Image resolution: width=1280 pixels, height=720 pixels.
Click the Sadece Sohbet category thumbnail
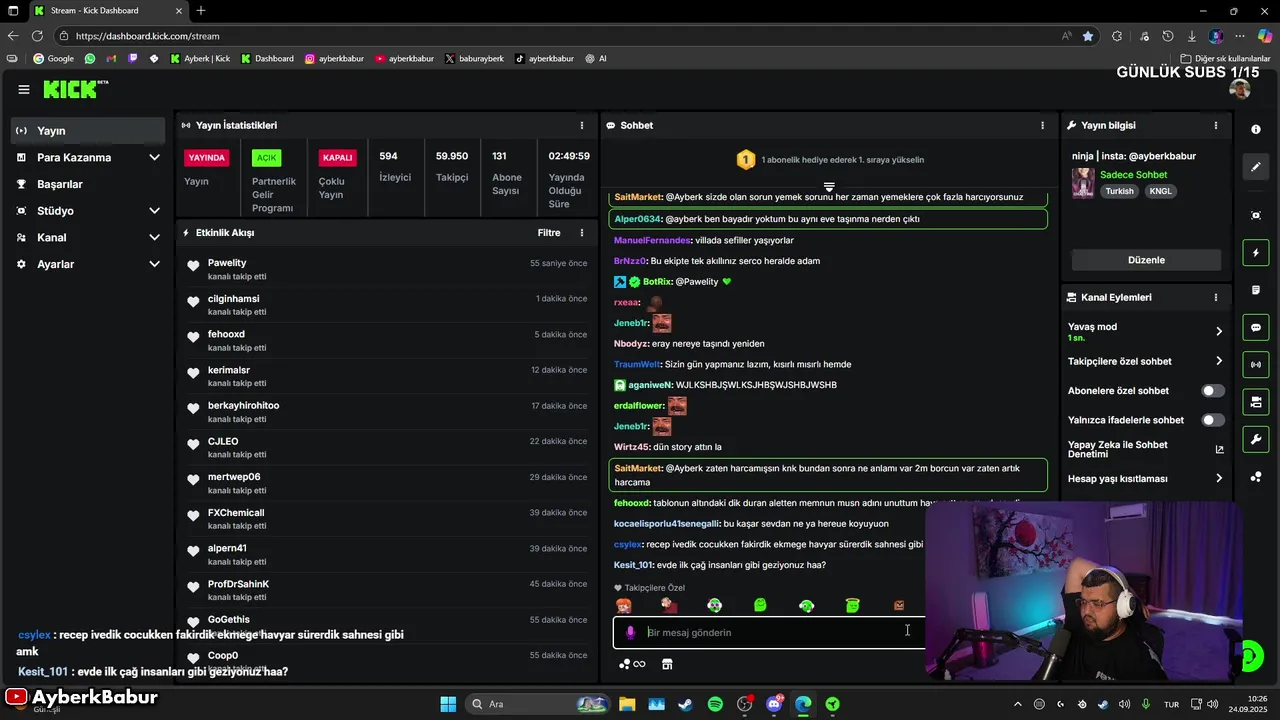(x=1082, y=183)
